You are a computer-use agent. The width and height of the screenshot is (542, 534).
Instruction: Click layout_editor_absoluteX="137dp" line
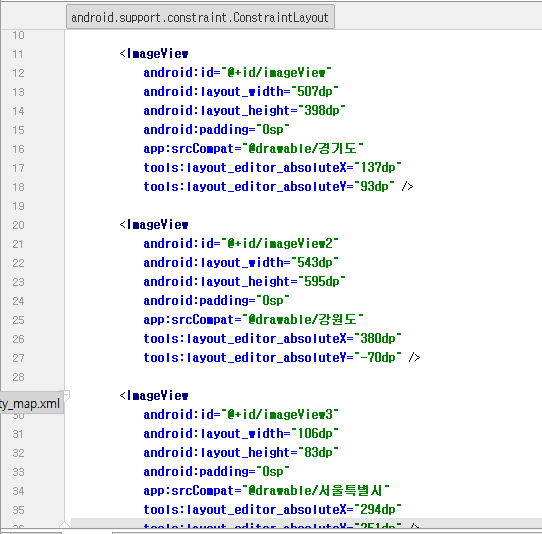point(272,168)
